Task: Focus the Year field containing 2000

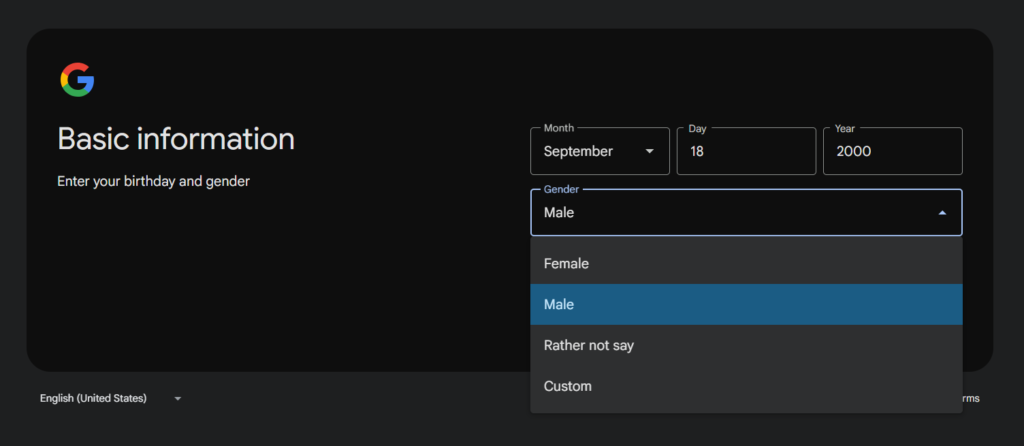Action: coord(892,151)
